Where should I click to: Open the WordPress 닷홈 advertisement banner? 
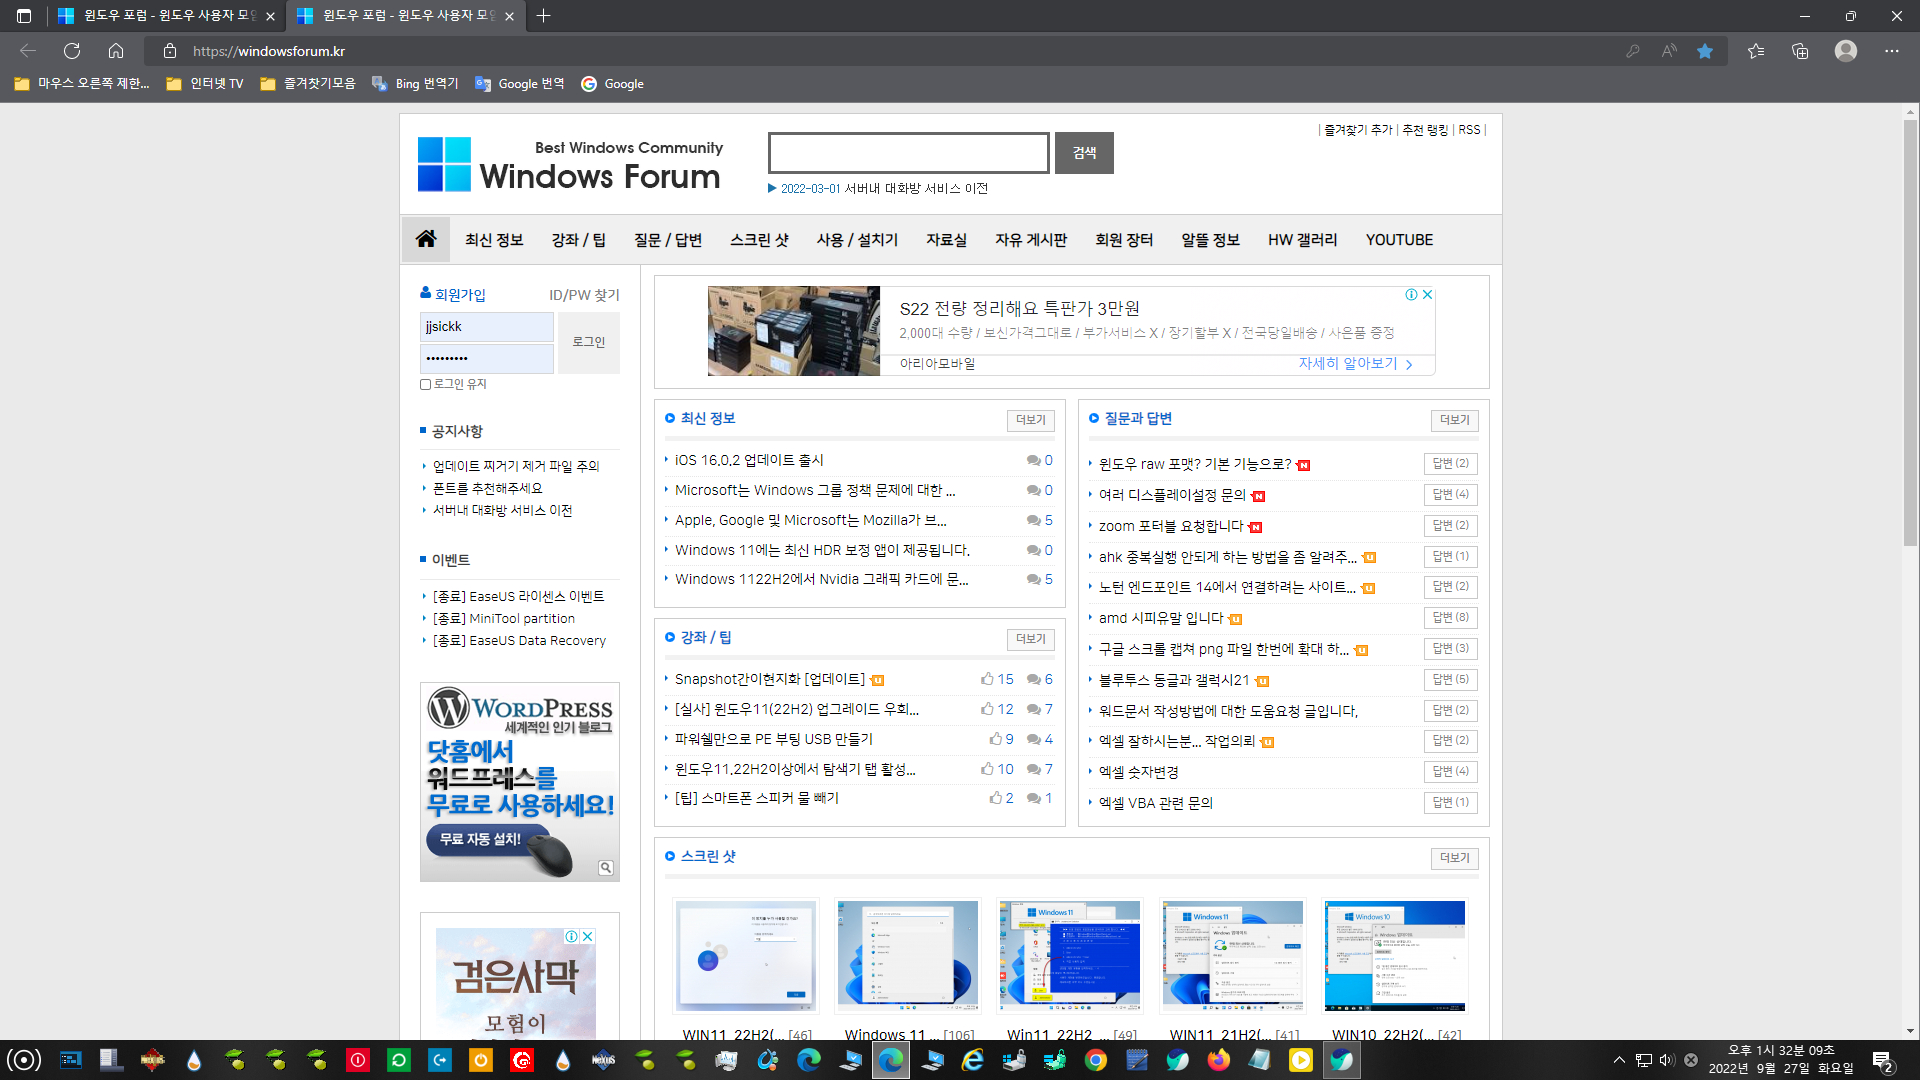pos(520,782)
